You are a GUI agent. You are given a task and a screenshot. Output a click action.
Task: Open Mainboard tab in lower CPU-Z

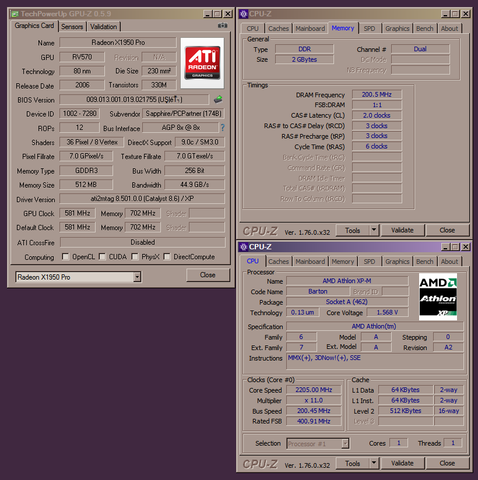[310, 262]
